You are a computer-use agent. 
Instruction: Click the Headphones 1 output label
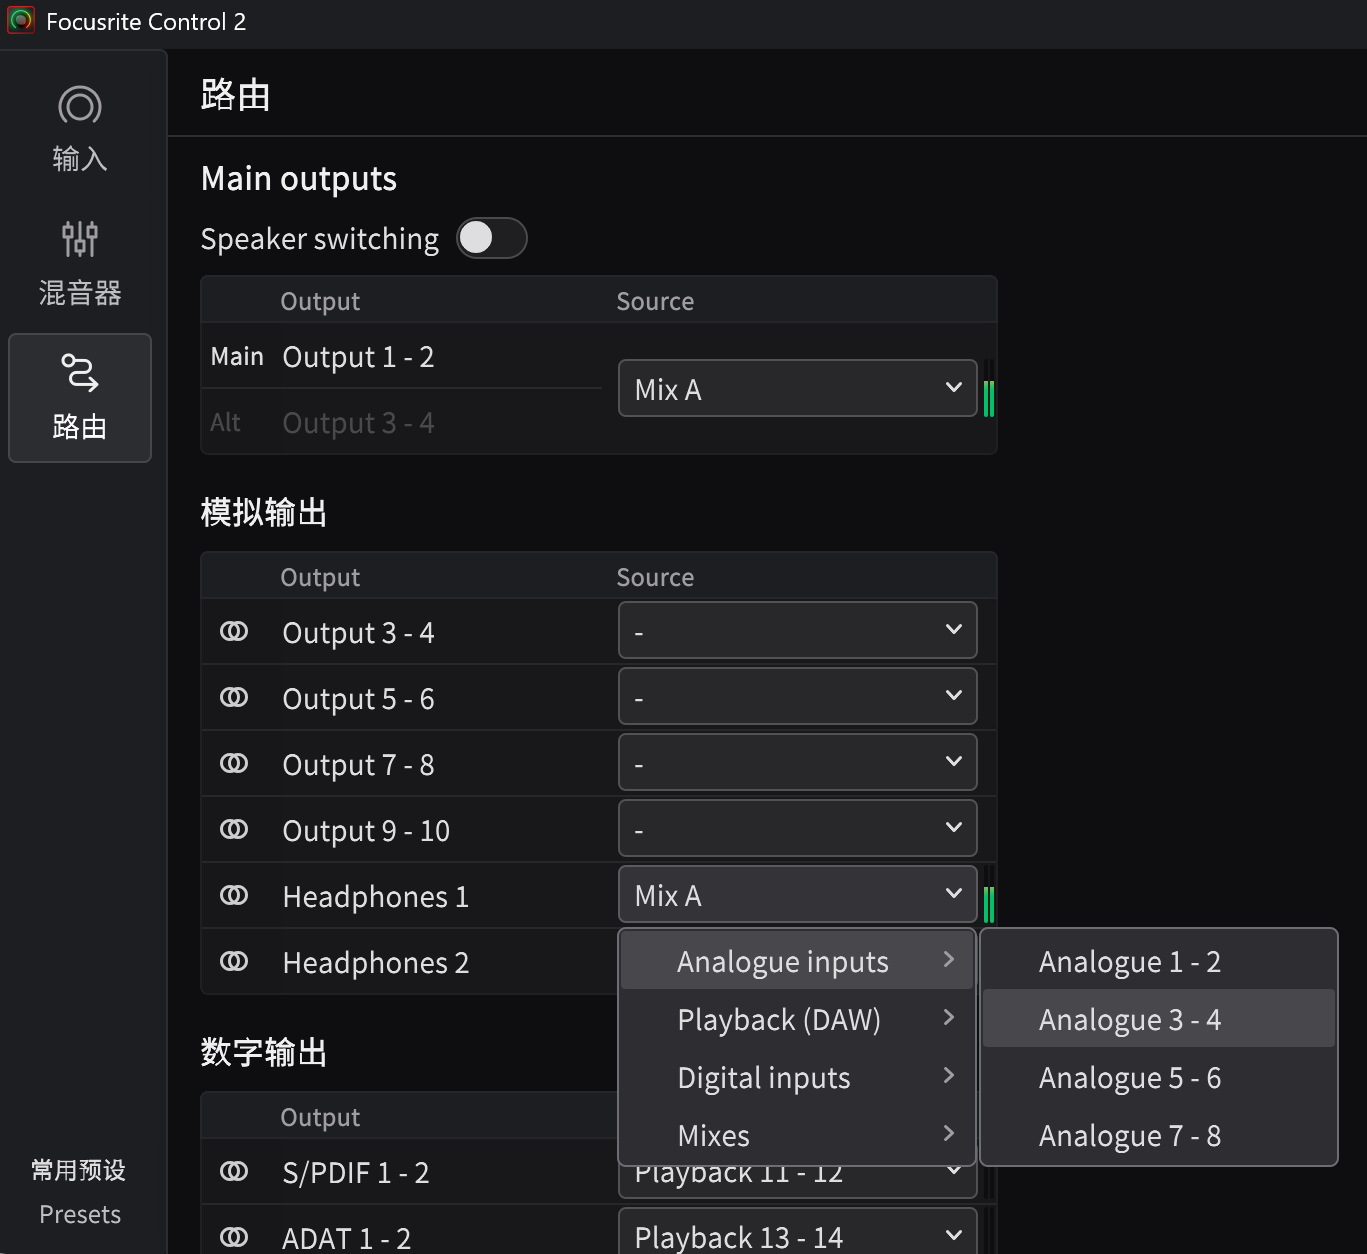(376, 896)
